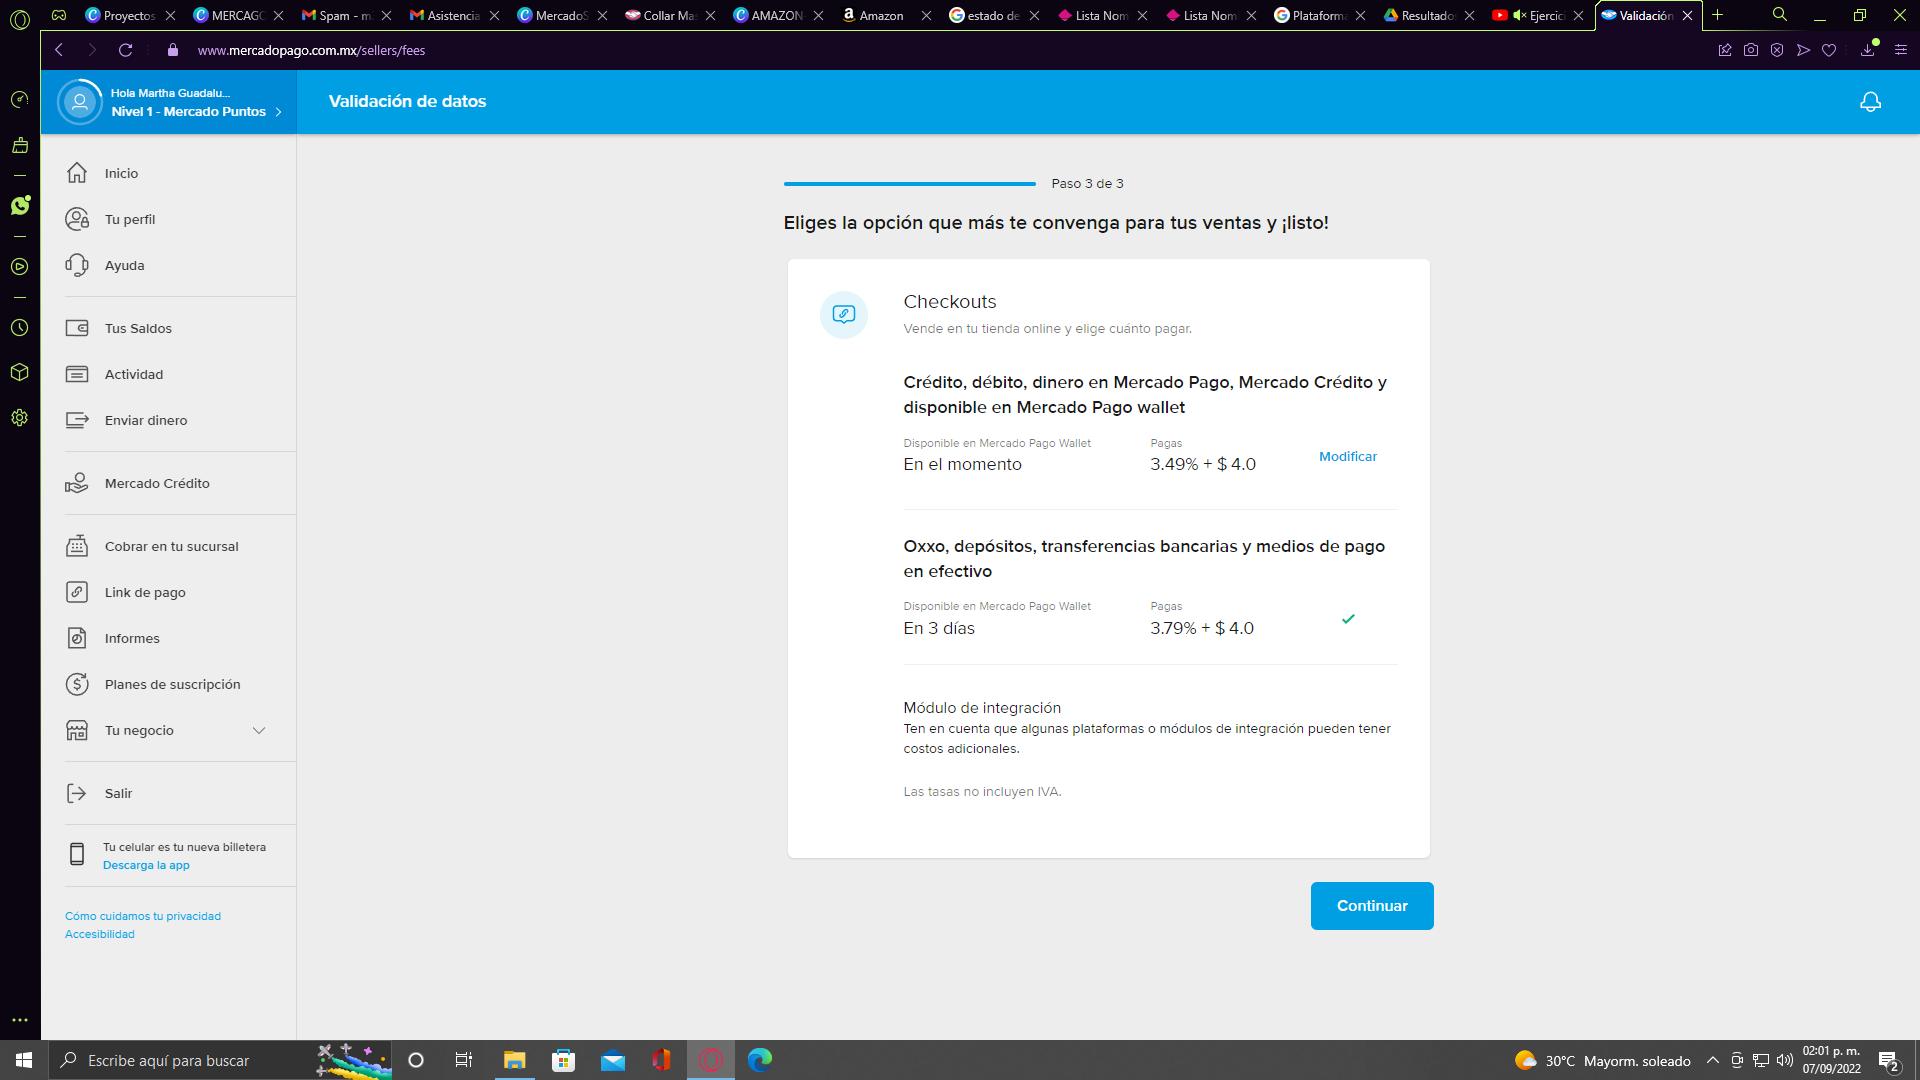The image size is (1920, 1080).
Task: Open the Link de pago icon
Action: (77, 592)
